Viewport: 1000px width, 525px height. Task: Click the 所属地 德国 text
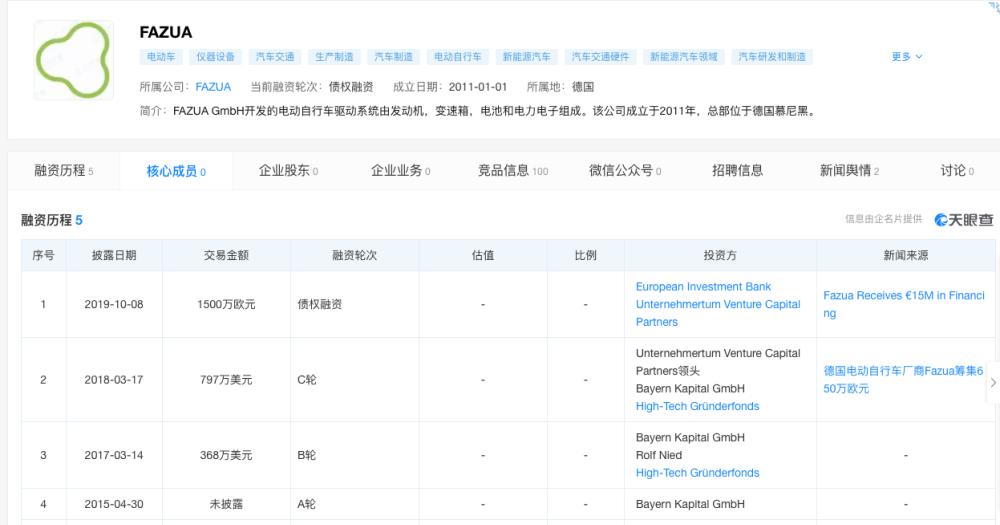tap(560, 87)
